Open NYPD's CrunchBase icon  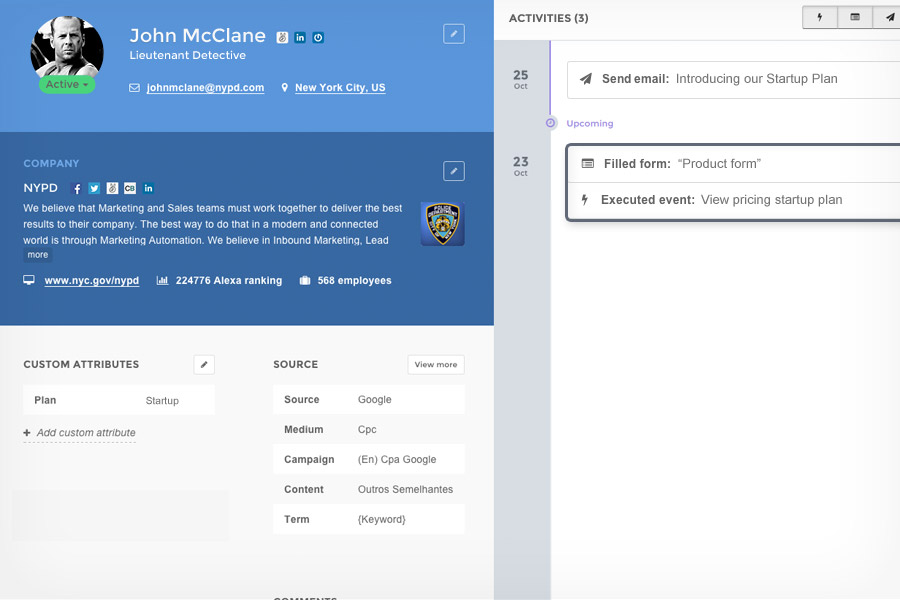tap(130, 188)
